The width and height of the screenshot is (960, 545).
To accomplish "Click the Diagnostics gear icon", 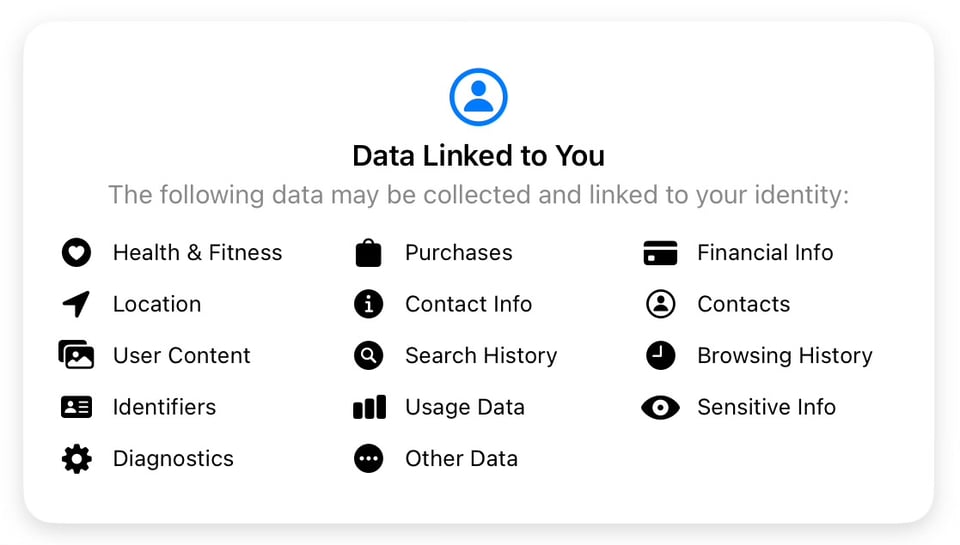I will (x=76, y=459).
